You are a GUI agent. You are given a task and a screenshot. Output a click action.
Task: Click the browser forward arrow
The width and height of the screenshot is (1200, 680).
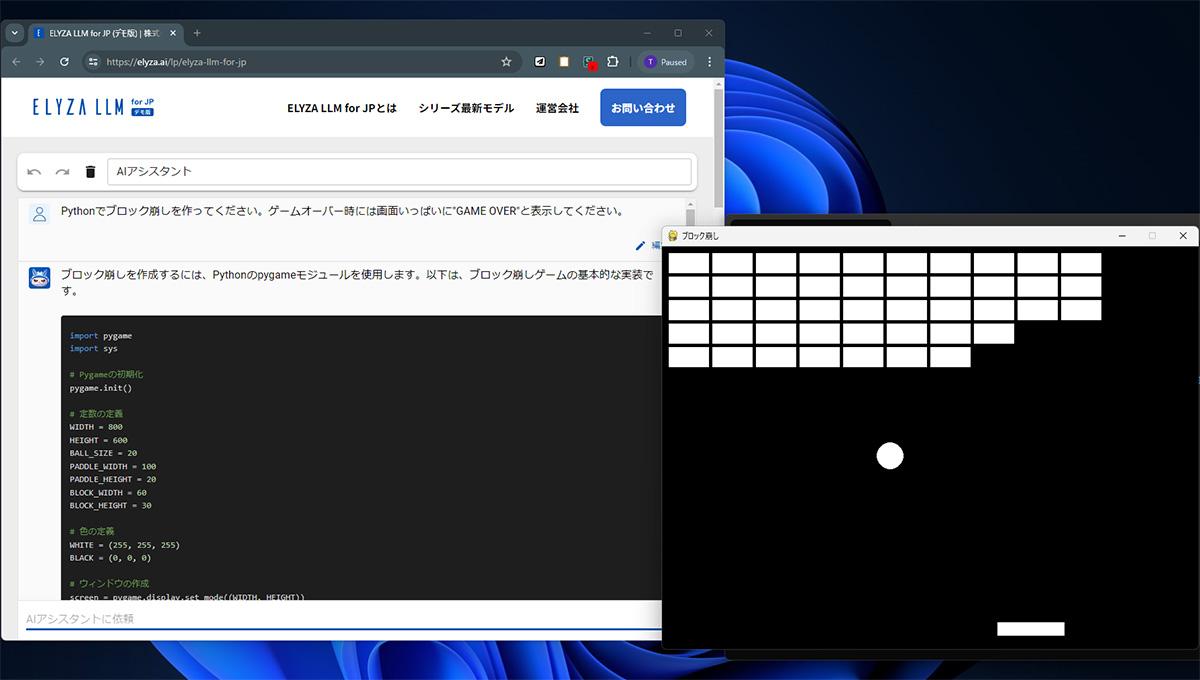[x=40, y=62]
